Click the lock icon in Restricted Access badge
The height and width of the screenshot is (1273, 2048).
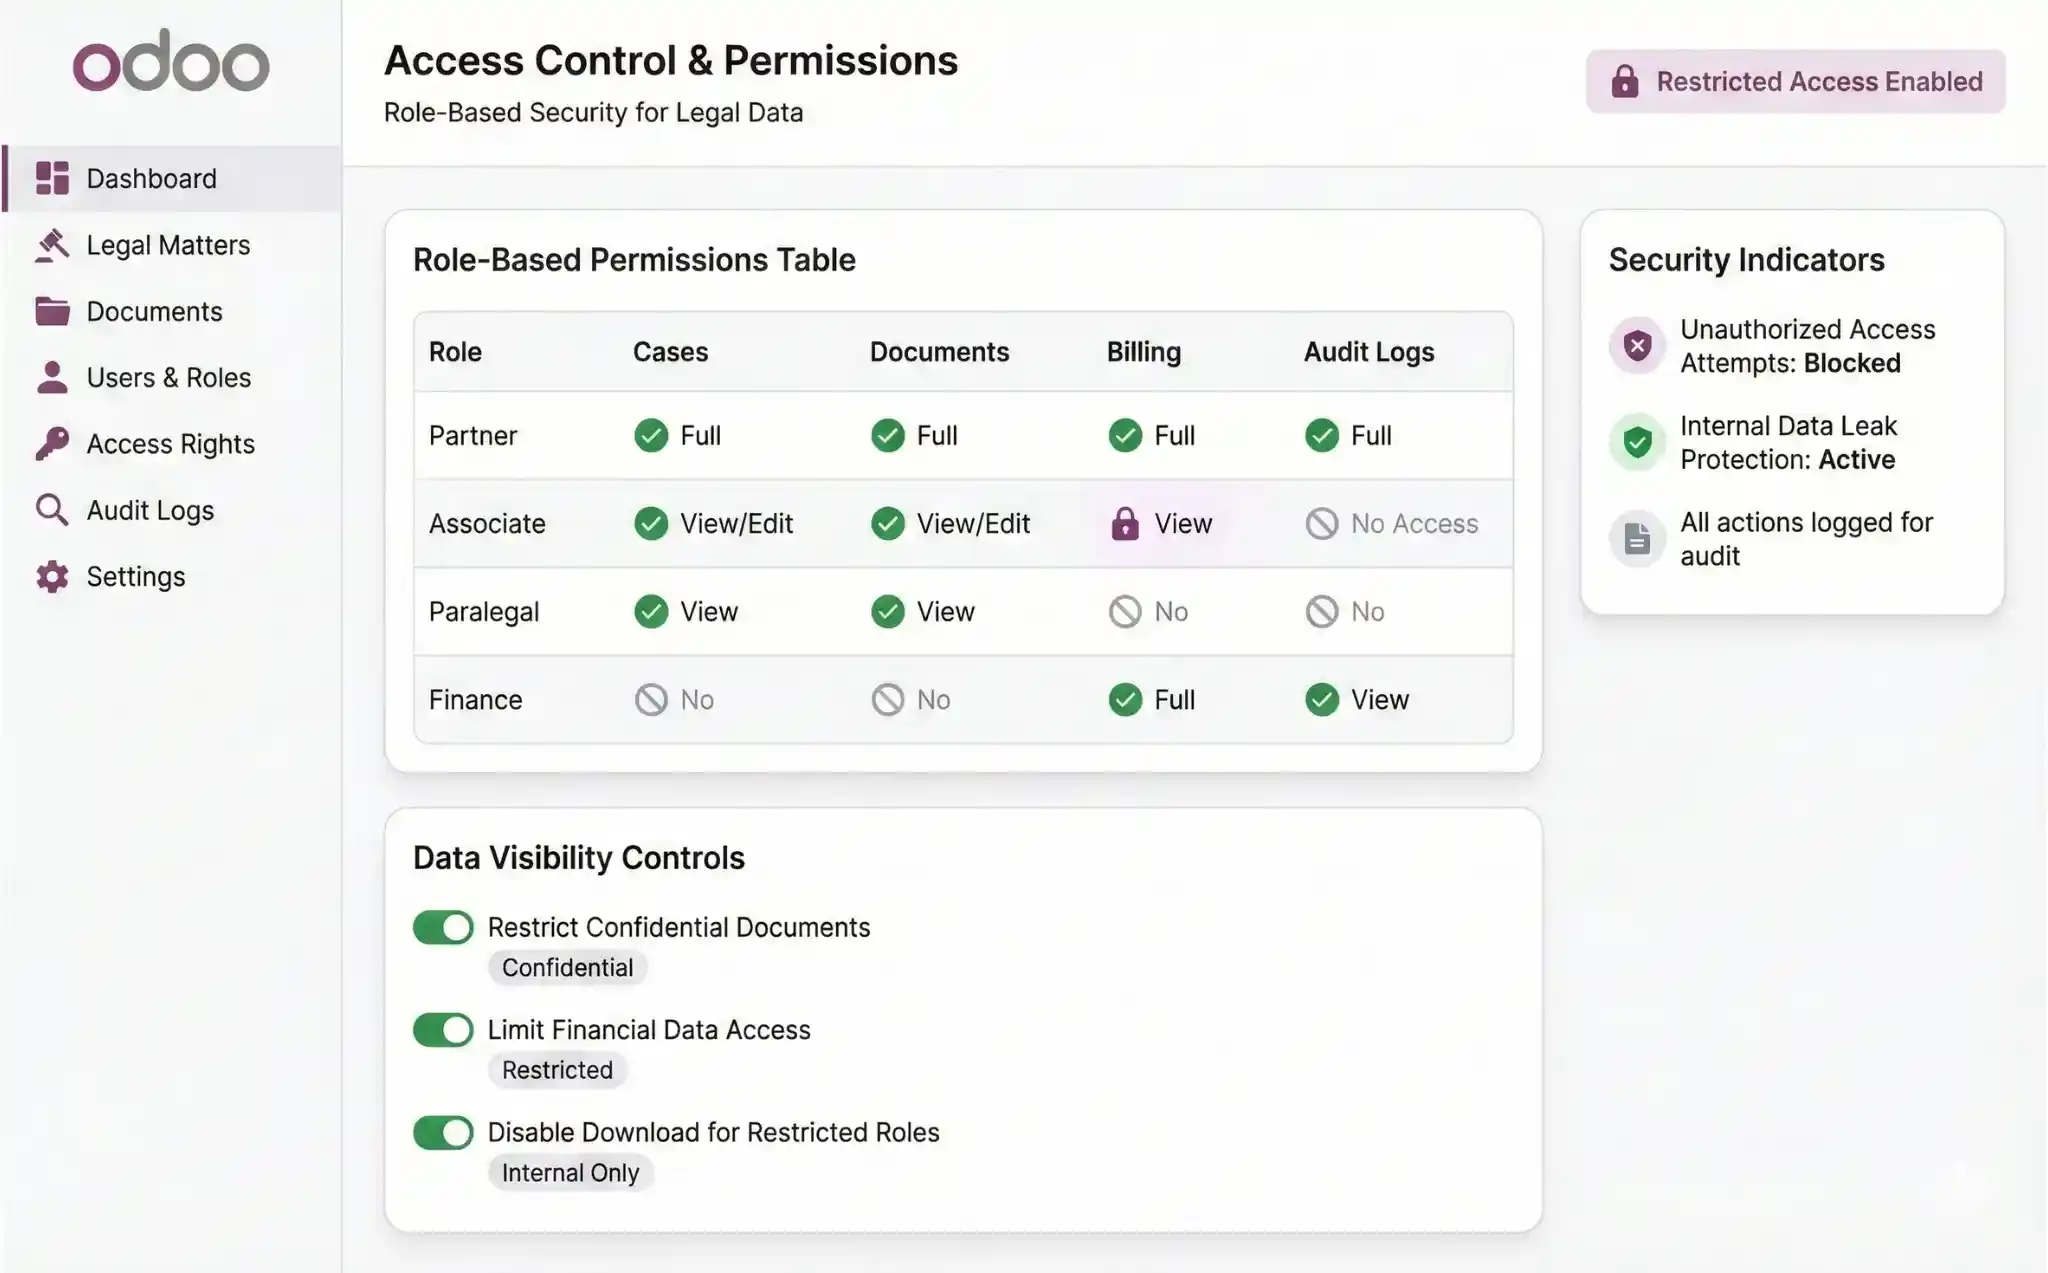(1626, 81)
